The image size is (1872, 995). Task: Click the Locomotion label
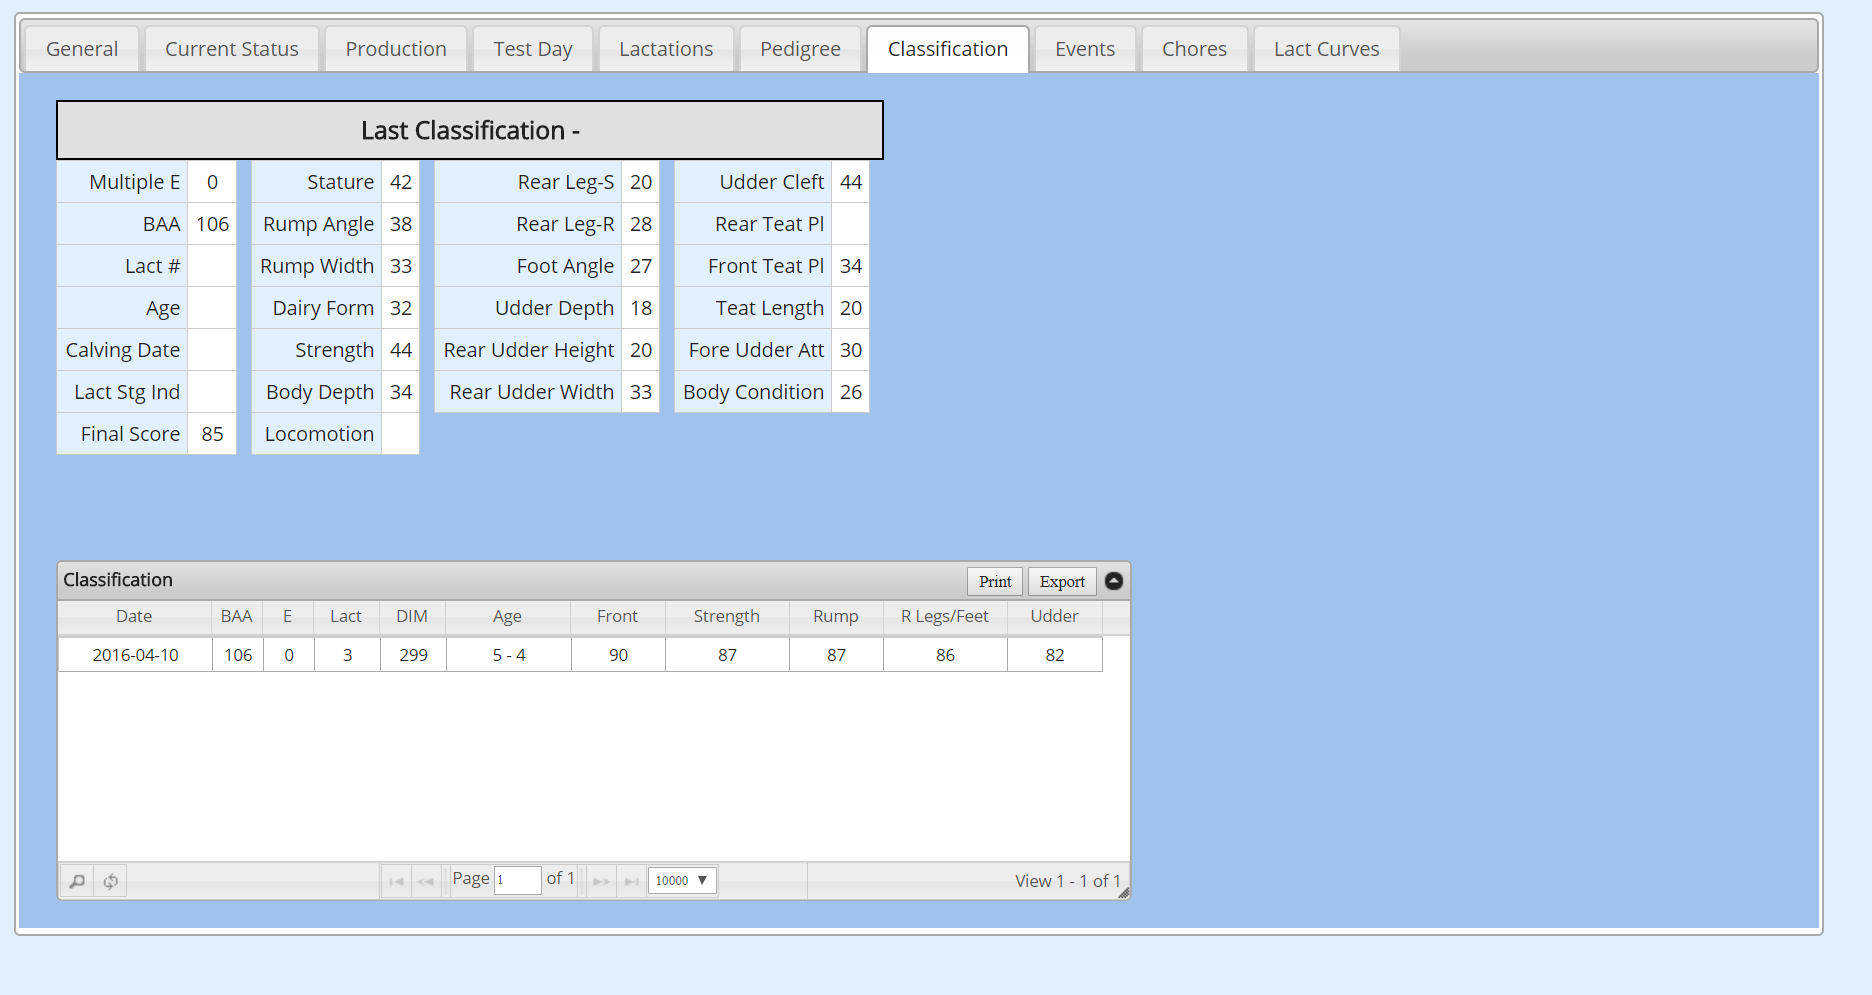[x=319, y=434]
